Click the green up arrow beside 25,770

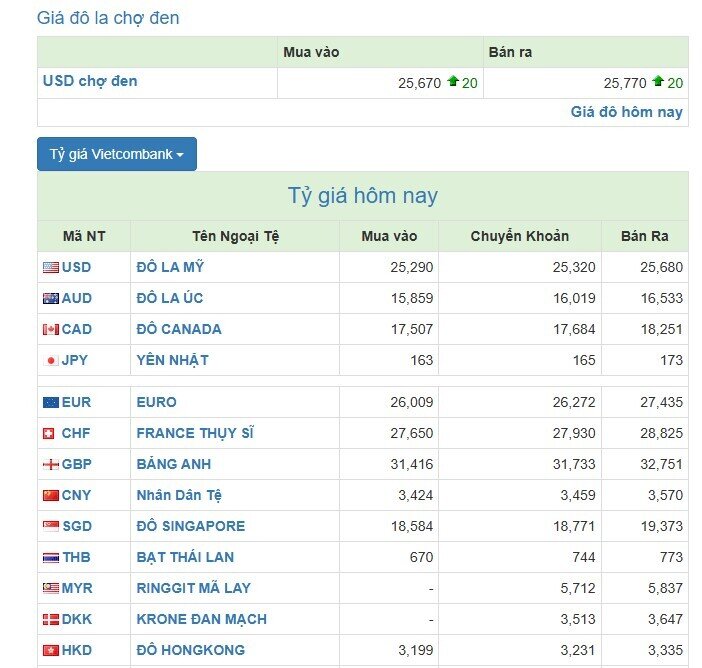pos(658,81)
